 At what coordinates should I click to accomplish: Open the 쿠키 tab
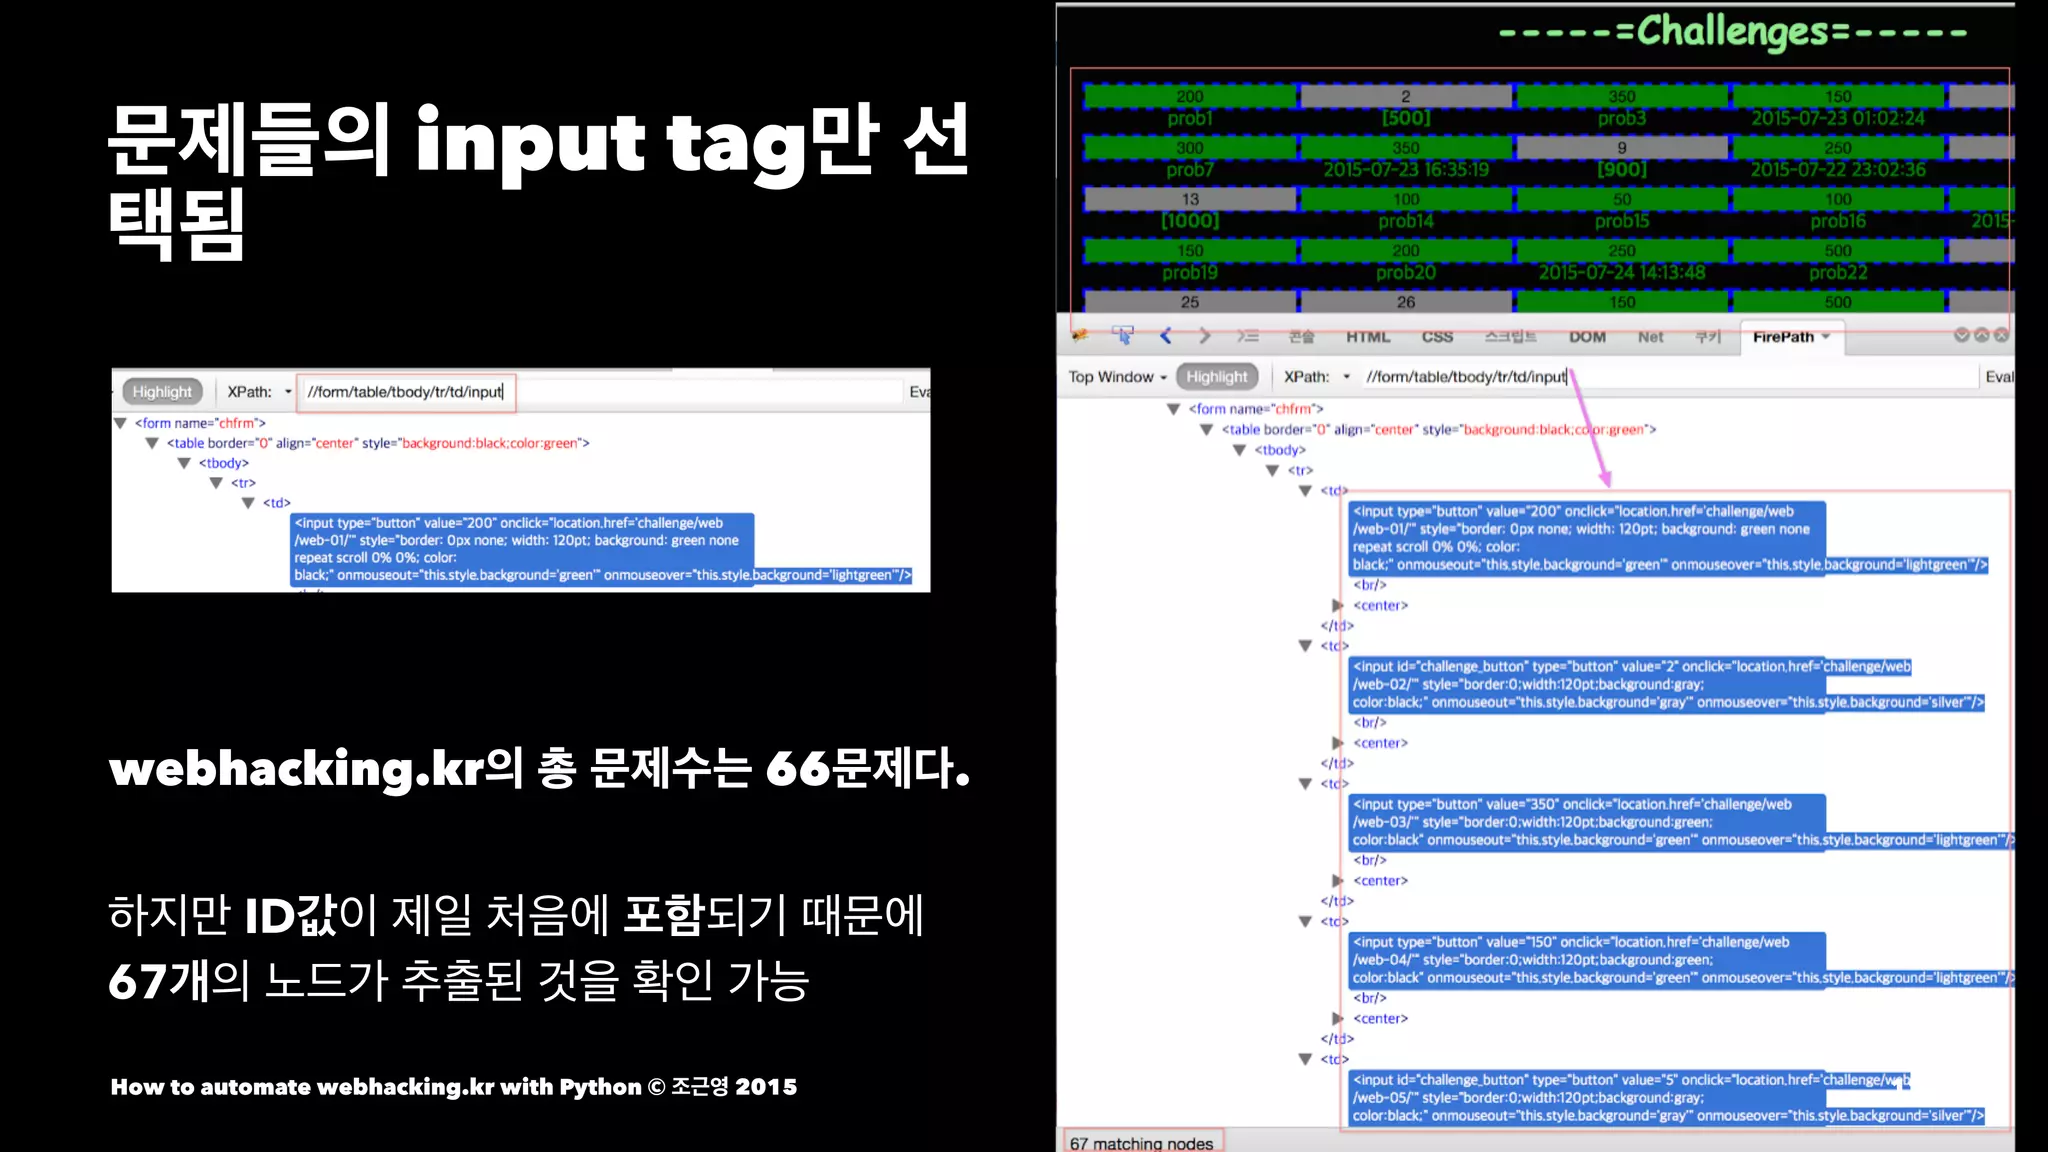[1708, 337]
